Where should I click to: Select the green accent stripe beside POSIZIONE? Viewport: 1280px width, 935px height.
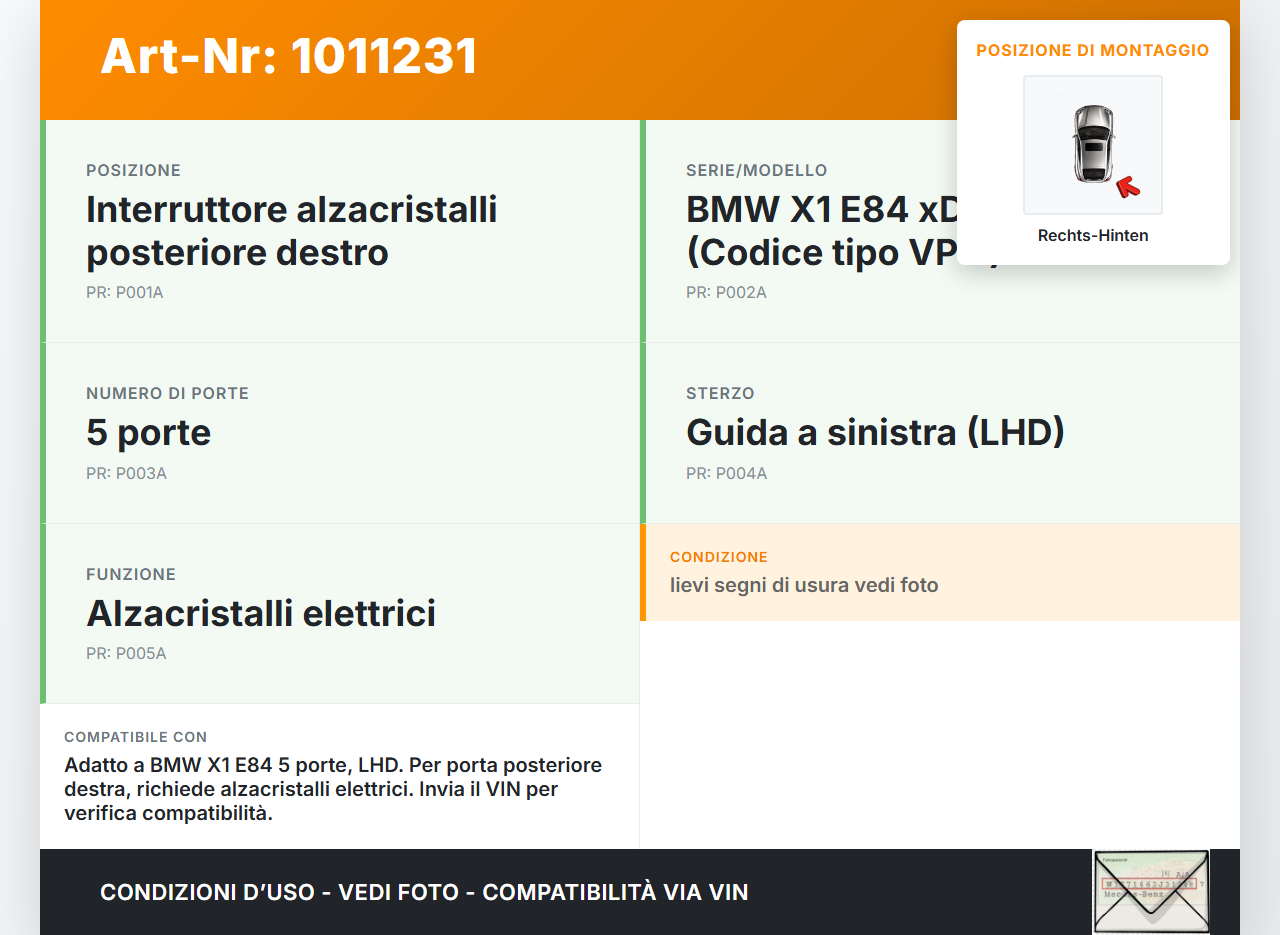coord(42,230)
